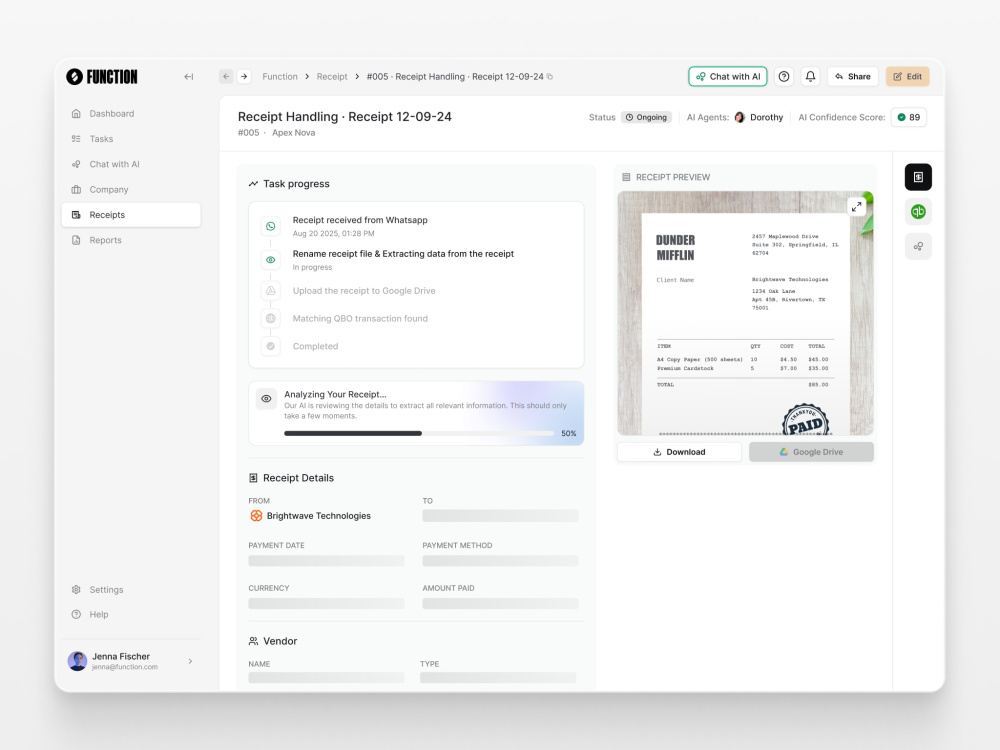Click Jenna Fischer's profile avatar
Screen dimensions: 1000x750
click(x=77, y=661)
